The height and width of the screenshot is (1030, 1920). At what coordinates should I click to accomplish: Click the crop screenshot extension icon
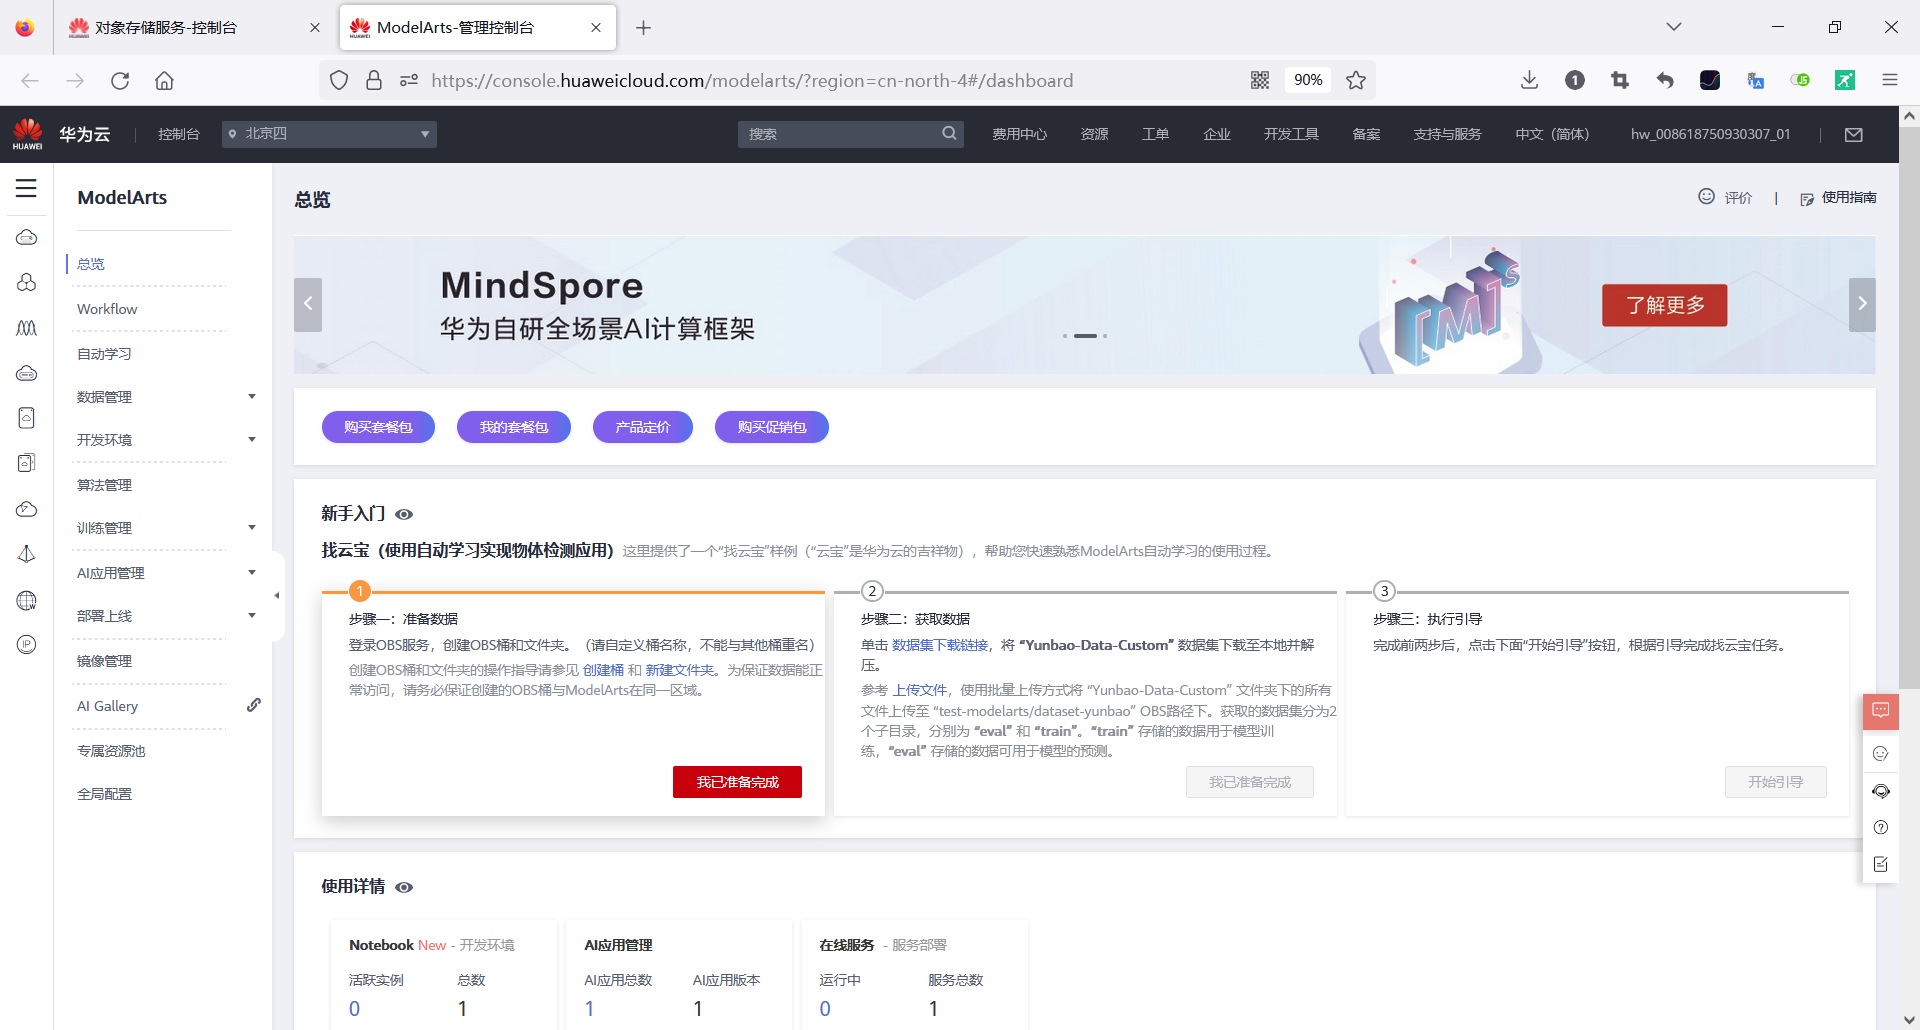click(x=1620, y=80)
